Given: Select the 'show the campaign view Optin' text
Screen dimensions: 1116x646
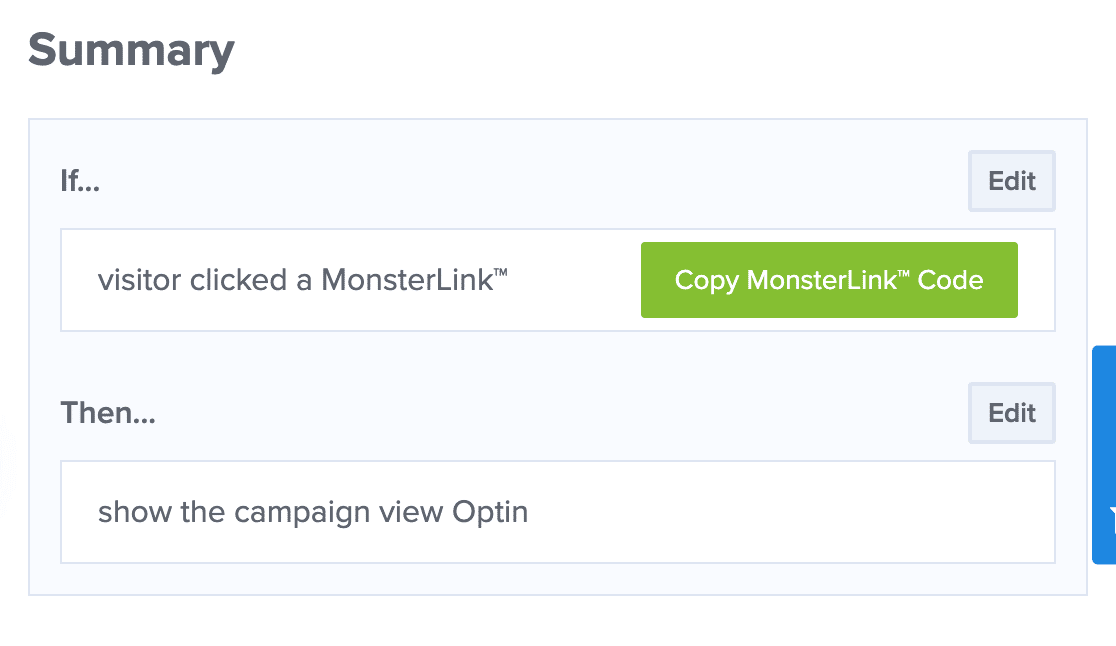Looking at the screenshot, I should tap(313, 512).
